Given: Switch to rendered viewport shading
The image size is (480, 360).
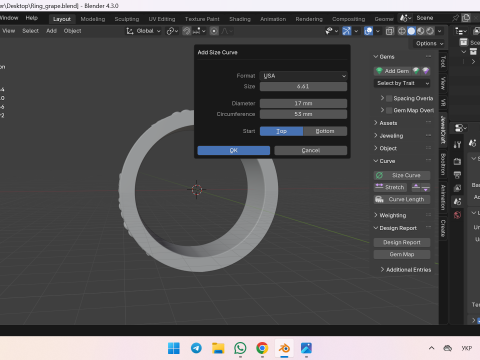Looking at the screenshot, I should [x=430, y=31].
